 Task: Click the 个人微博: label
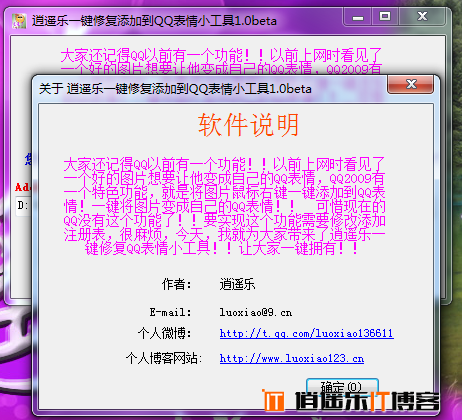point(165,333)
